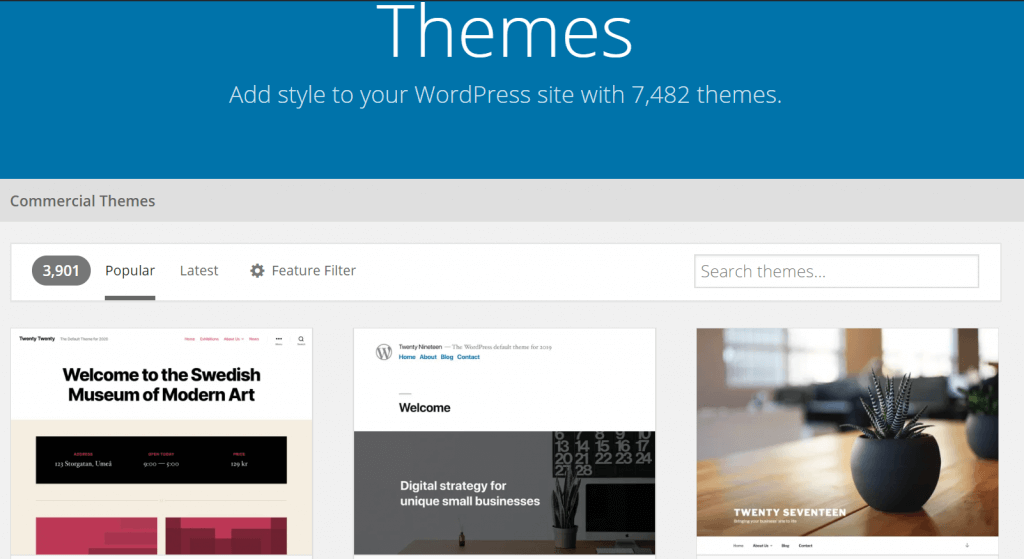
Task: Open the Twenty Seventeen theme thumbnail
Action: [847, 442]
